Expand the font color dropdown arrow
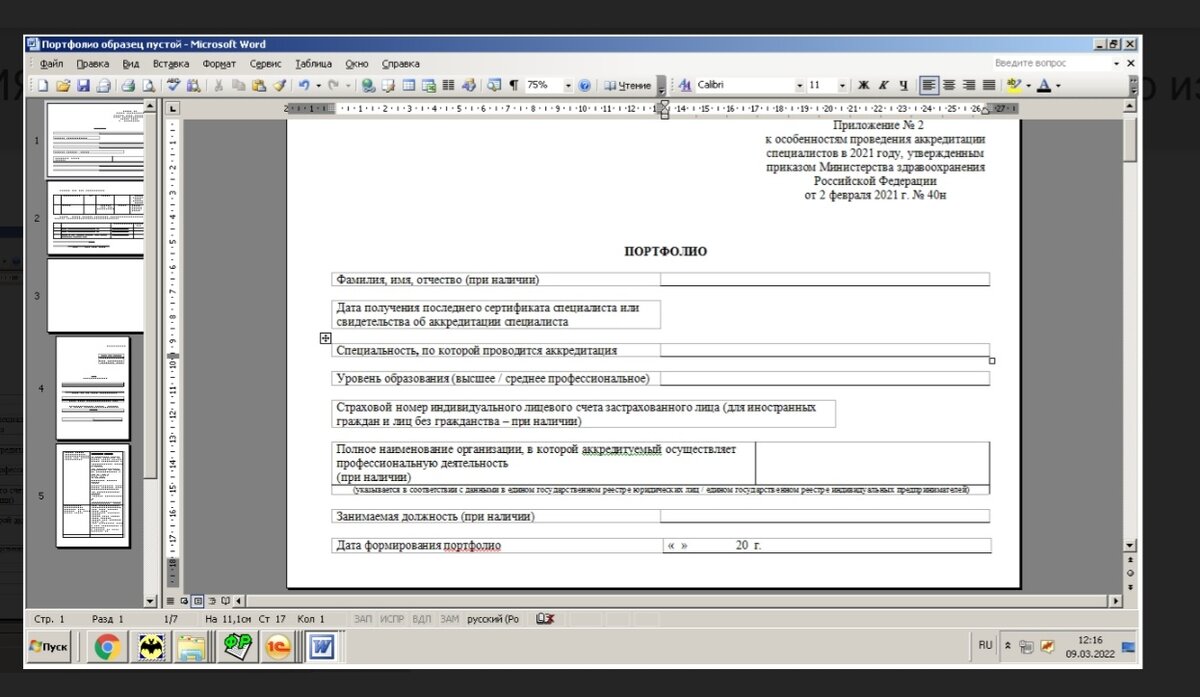1200x697 pixels. click(x=1058, y=86)
